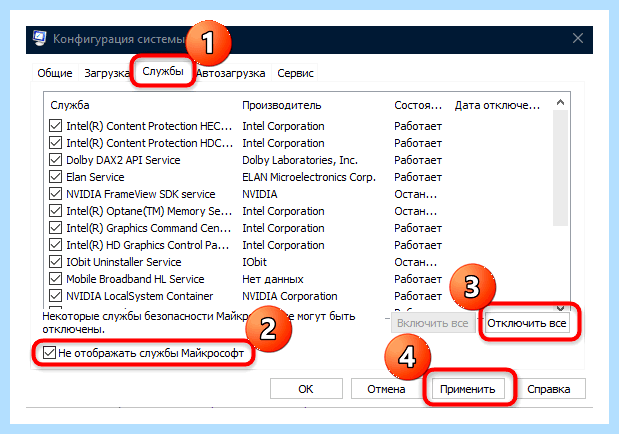The height and width of the screenshot is (434, 619).
Task: Select the Mobile Broadband HL Service name
Action: point(135,279)
